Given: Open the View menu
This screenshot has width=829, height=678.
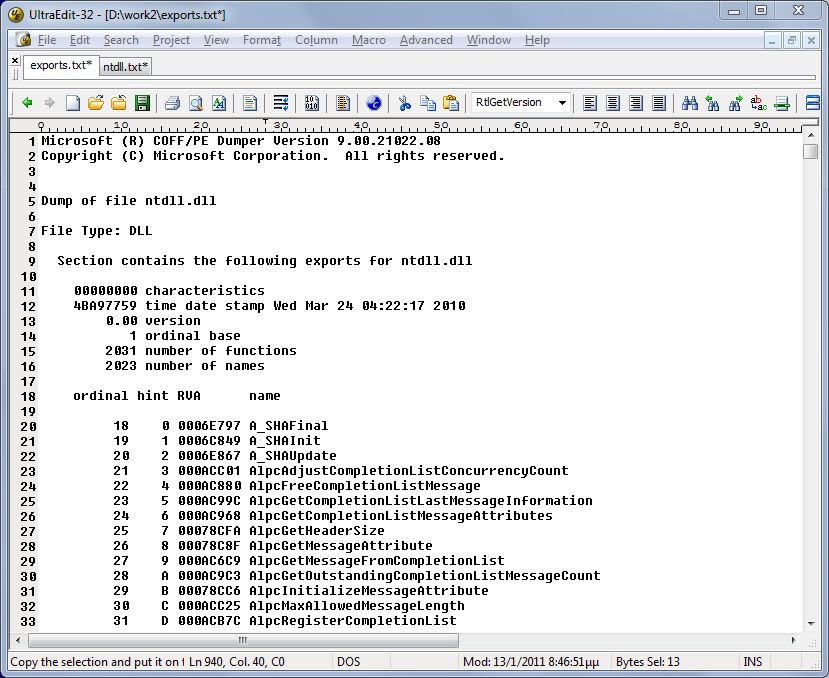Looking at the screenshot, I should [216, 40].
